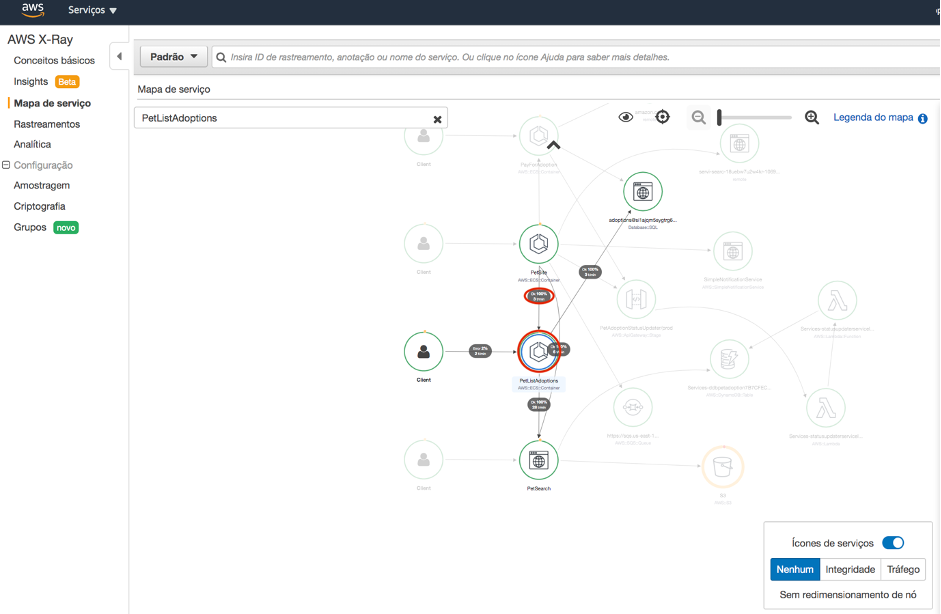Screen dimensions: 941x614
Task: Select the Tráfego sizing option
Action: click(x=903, y=569)
